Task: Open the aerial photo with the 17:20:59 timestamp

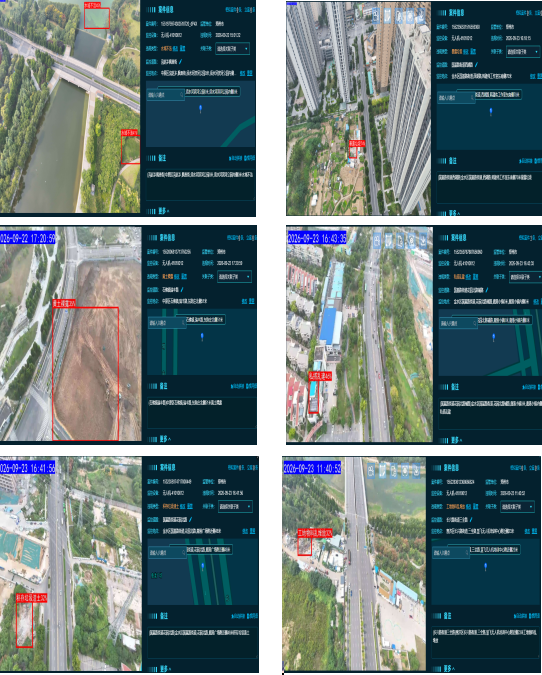Action: 71,334
